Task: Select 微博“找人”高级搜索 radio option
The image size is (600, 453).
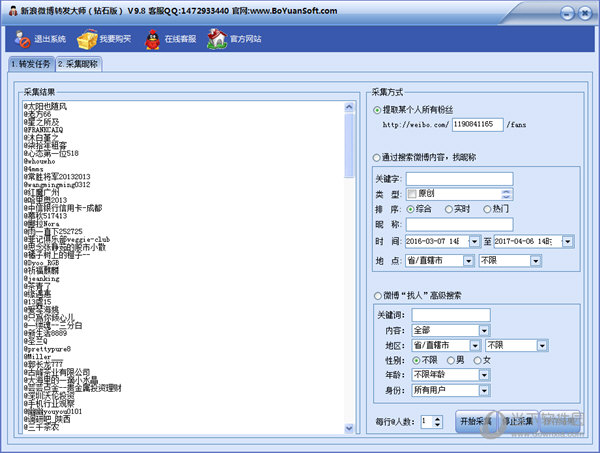Action: (378, 296)
